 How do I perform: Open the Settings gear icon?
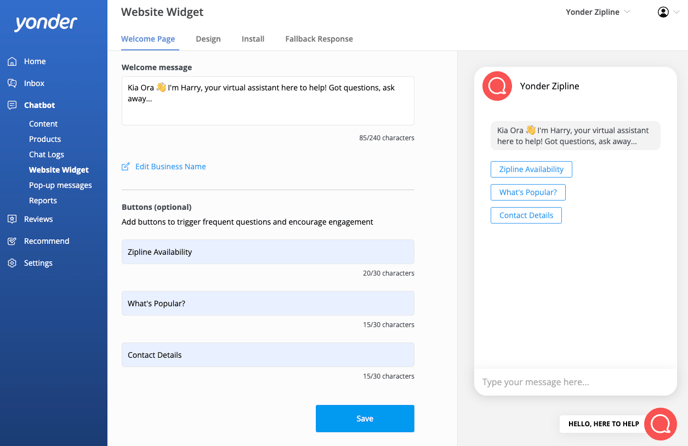point(12,263)
